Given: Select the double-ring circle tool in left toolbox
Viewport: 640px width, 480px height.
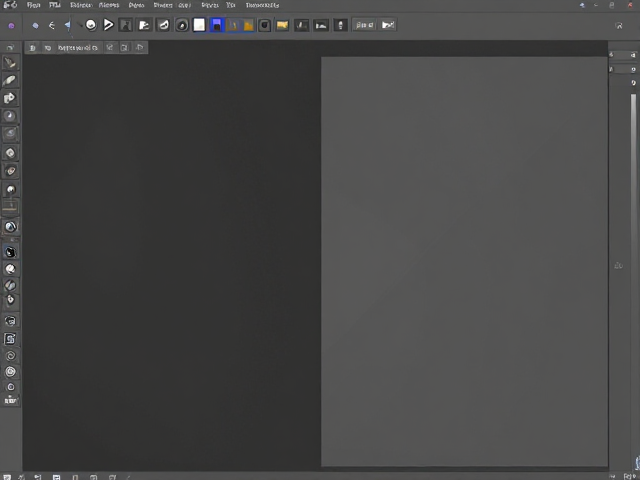Looking at the screenshot, I should coord(11,372).
